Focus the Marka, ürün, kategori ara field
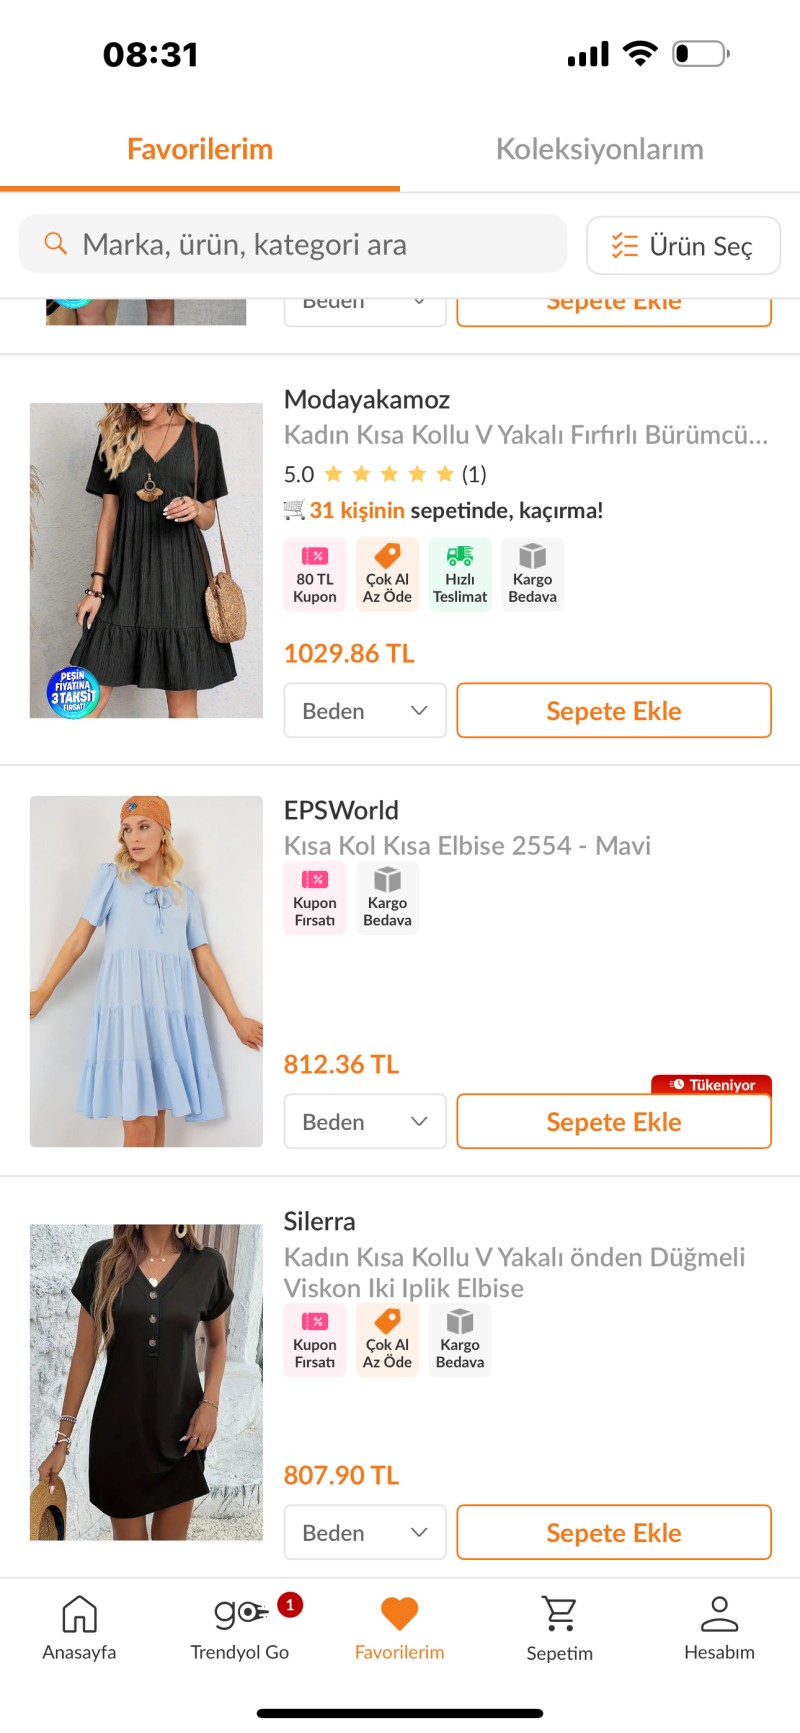The image size is (800, 1733). (293, 244)
